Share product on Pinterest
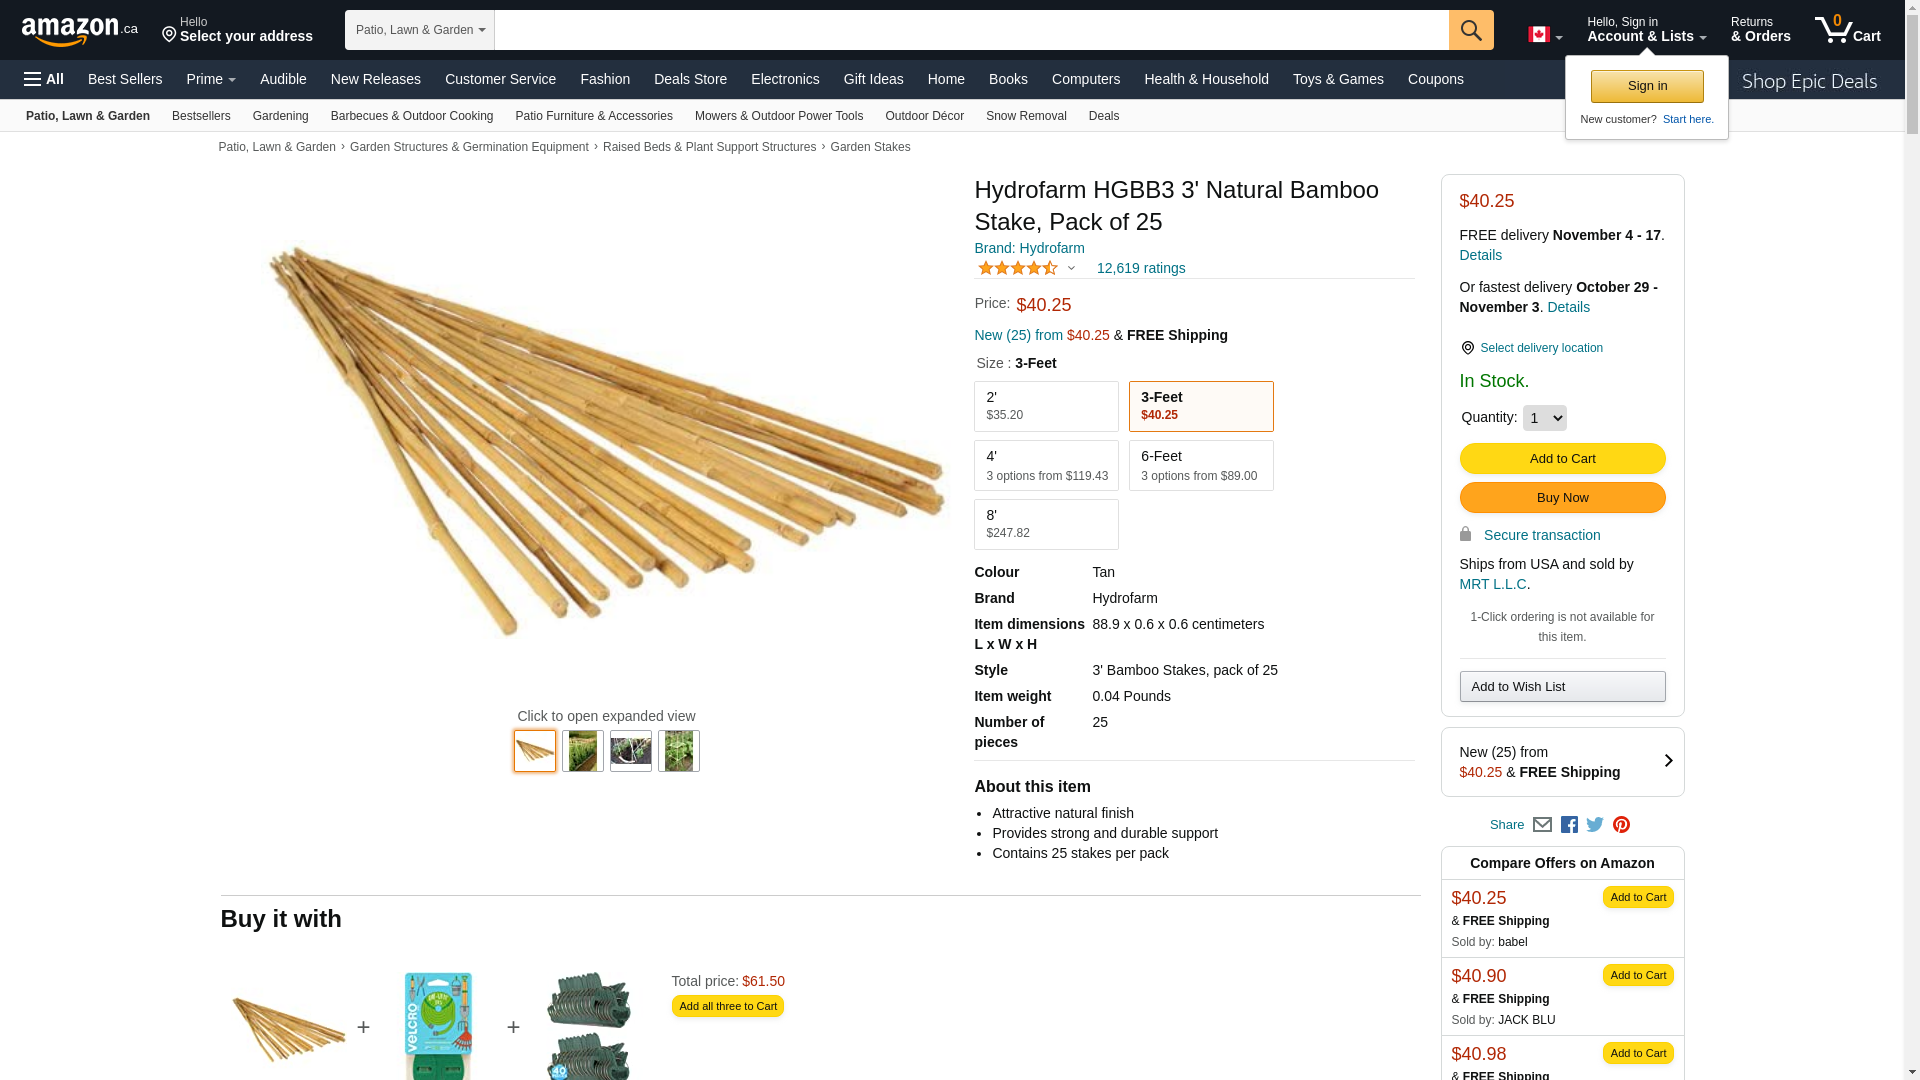This screenshot has width=1920, height=1080. click(x=1621, y=825)
